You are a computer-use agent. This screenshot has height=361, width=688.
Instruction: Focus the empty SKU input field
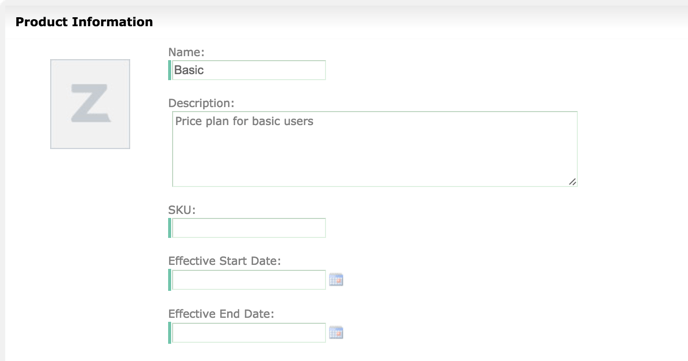point(249,228)
